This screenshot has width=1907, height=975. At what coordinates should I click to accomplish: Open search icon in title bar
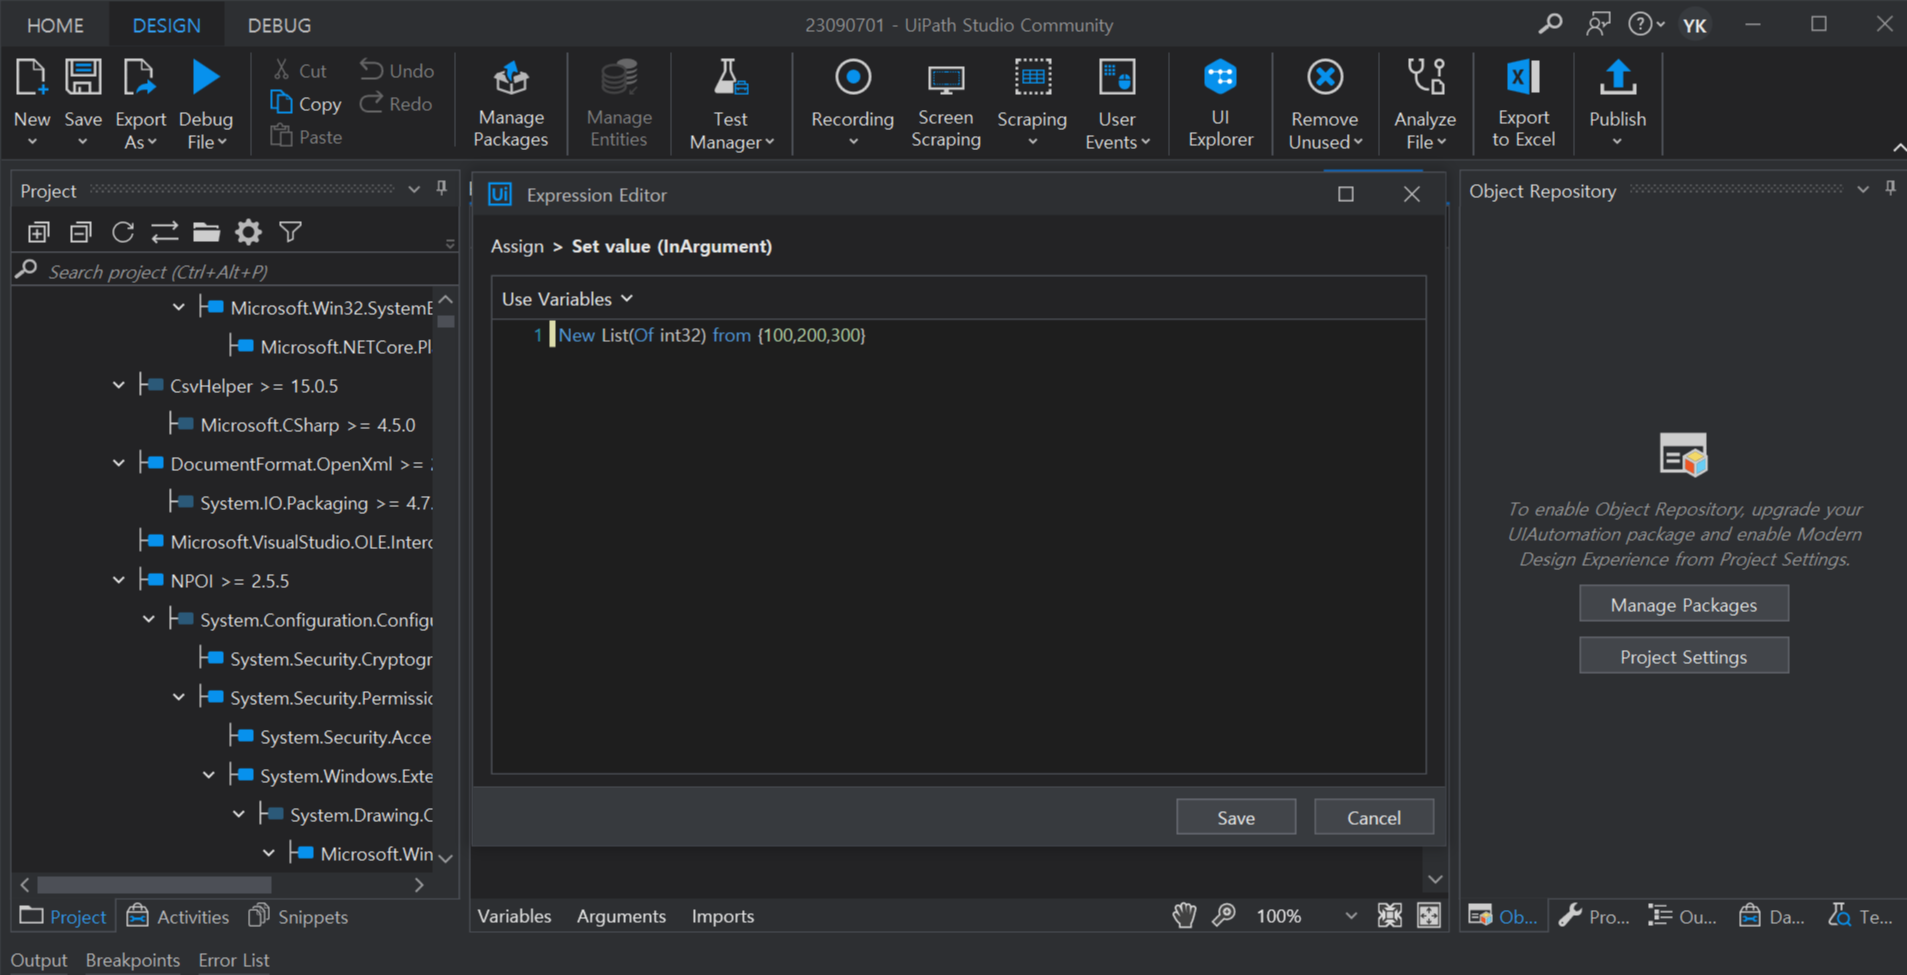point(1550,24)
